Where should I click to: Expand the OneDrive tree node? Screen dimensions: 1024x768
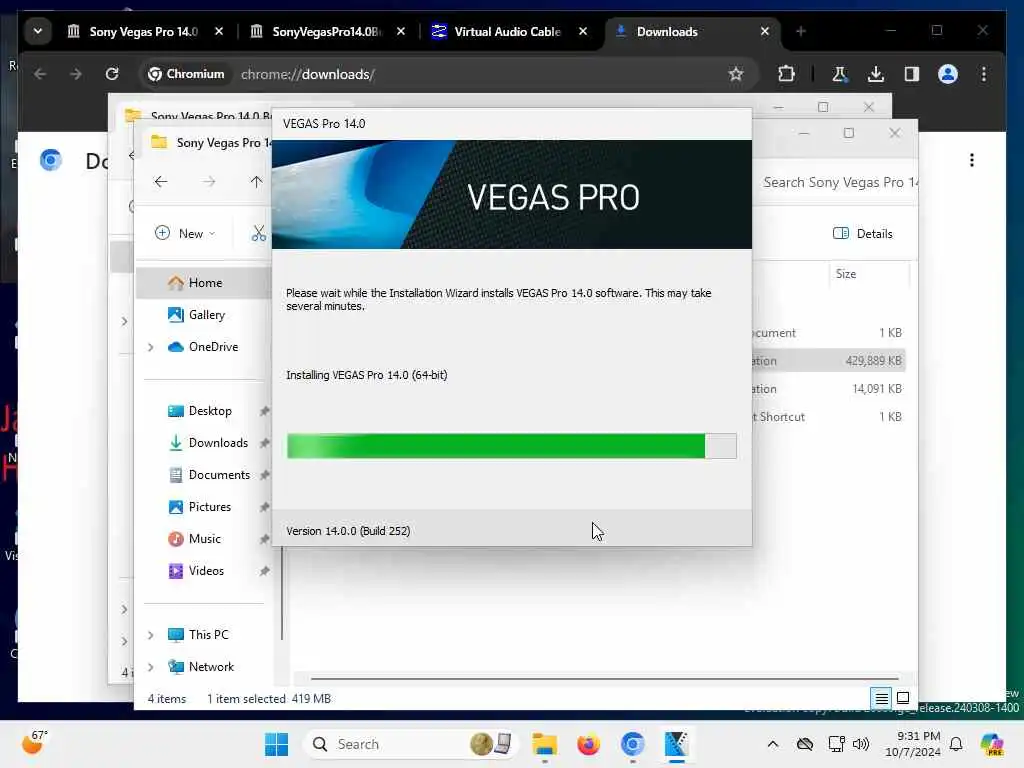pyautogui.click(x=150, y=347)
